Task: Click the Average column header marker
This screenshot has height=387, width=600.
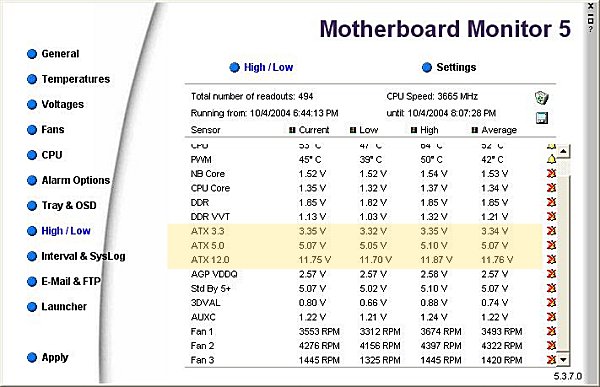Action: pos(474,130)
